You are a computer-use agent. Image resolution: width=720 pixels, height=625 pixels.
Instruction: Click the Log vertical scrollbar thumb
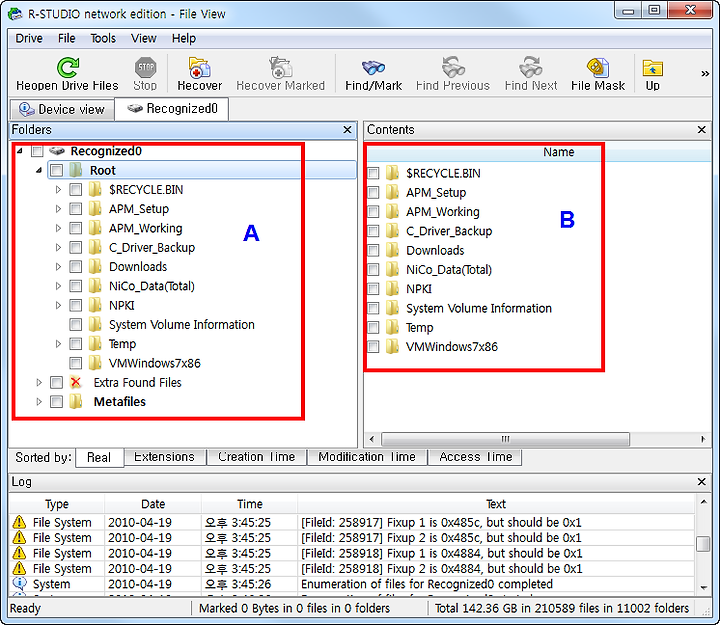[703, 544]
